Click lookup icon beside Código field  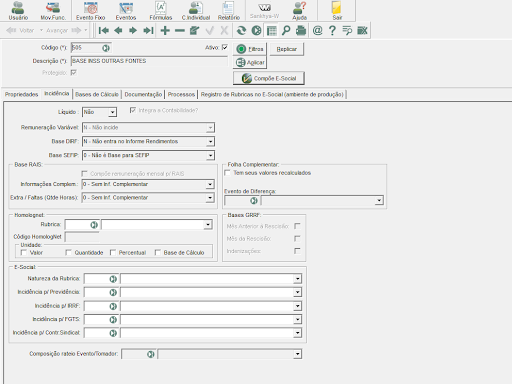[x=106, y=48]
